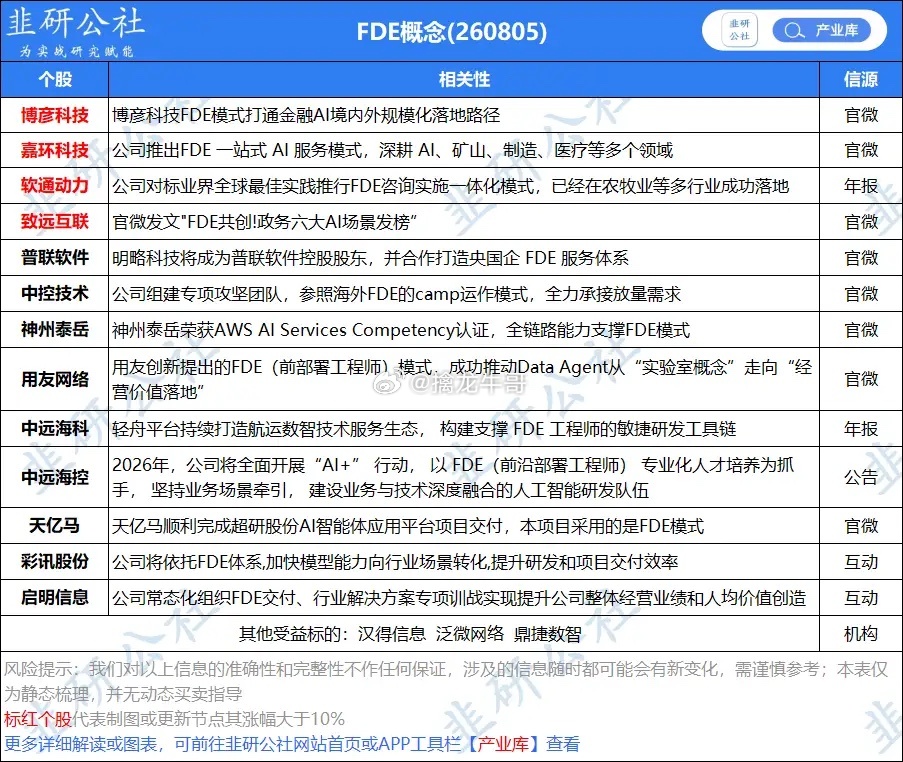Screen dimensions: 903x762
Task: Click red 标红个股 legend text
Action: coord(38,719)
